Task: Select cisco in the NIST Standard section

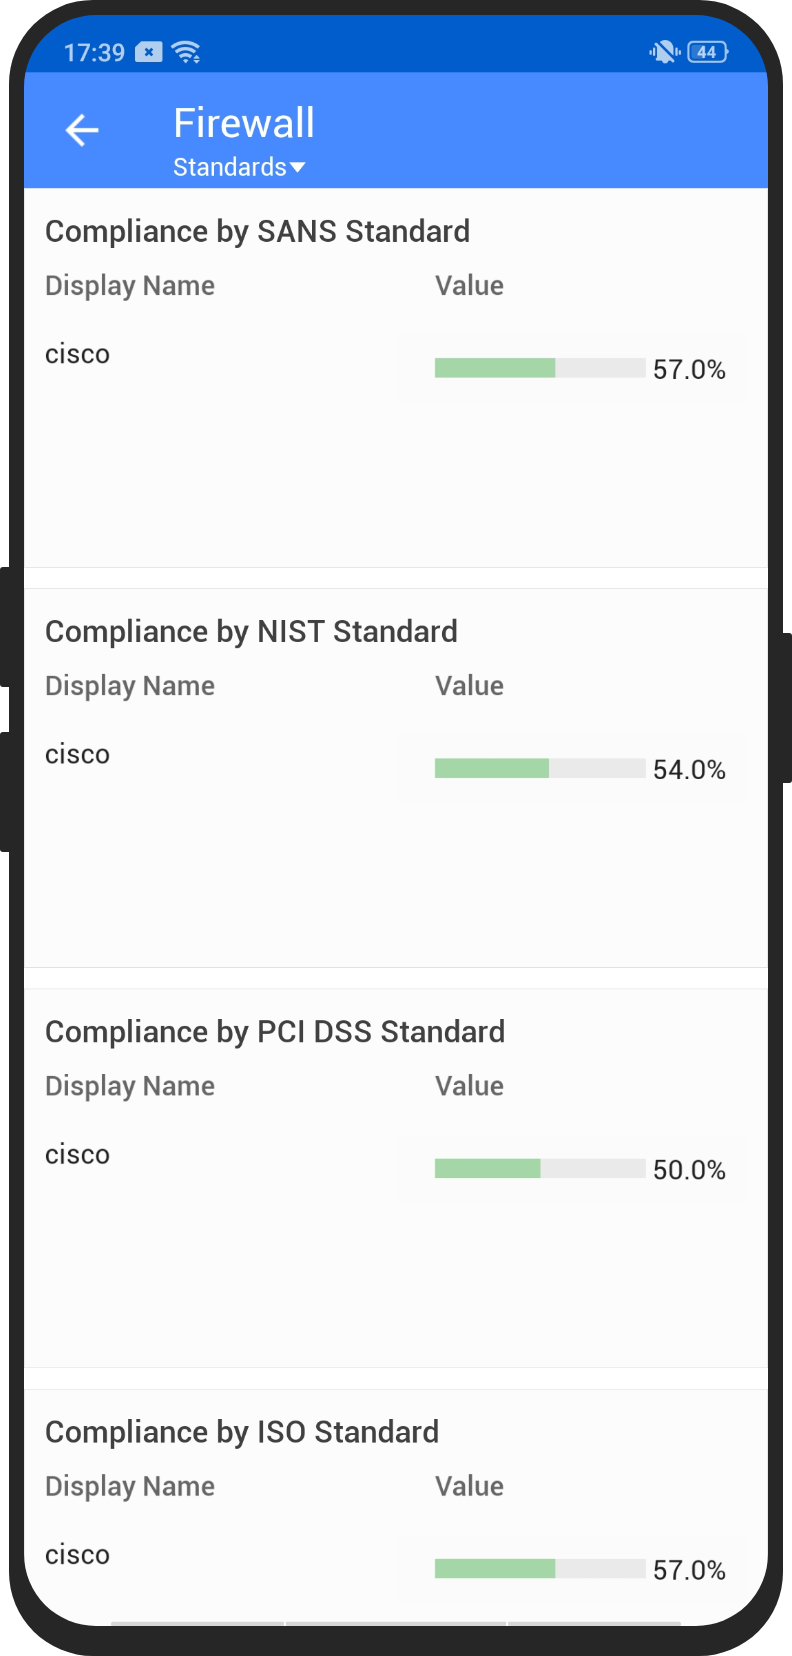Action: coord(77,753)
